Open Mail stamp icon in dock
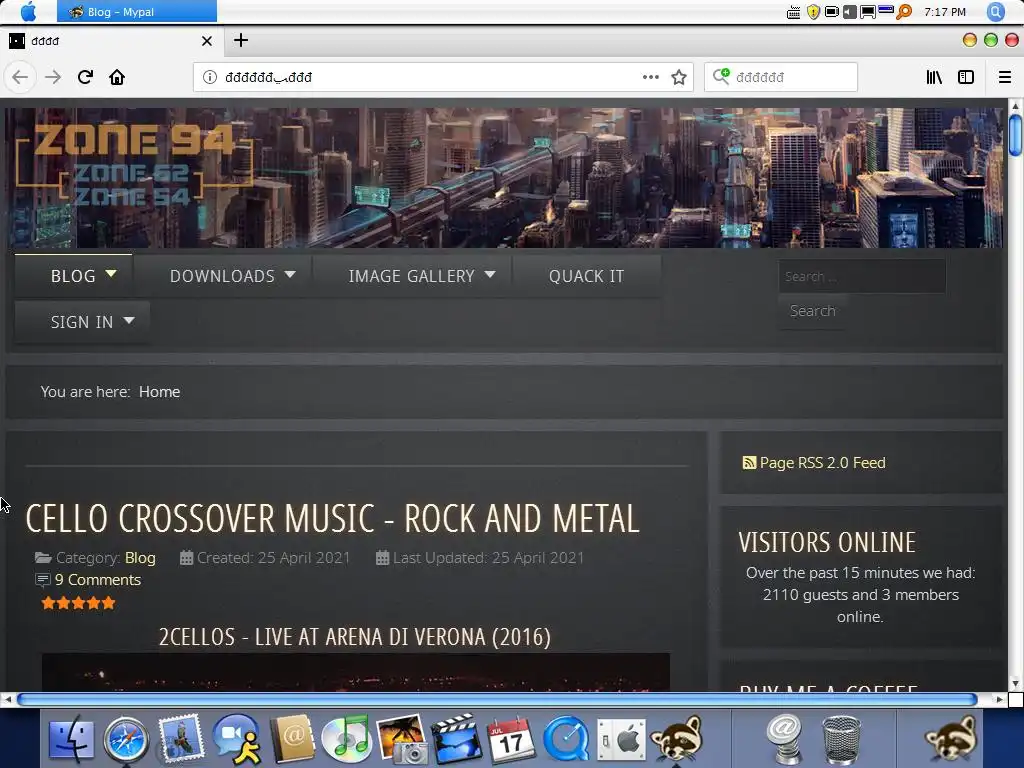The image size is (1024, 768). pos(181,739)
